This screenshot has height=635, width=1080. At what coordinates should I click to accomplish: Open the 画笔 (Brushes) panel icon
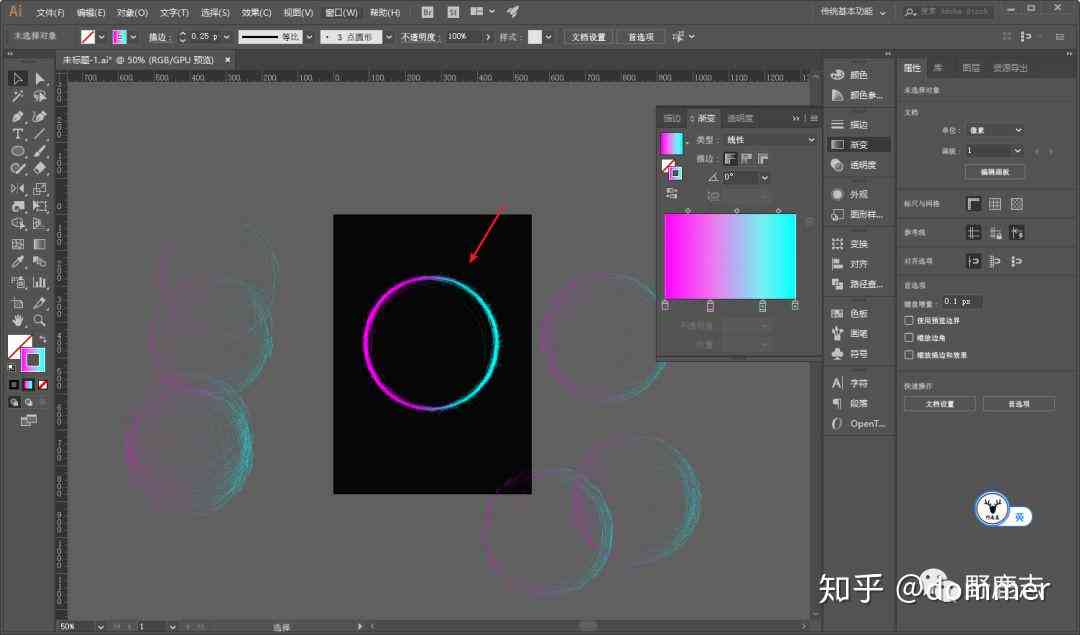click(838, 333)
